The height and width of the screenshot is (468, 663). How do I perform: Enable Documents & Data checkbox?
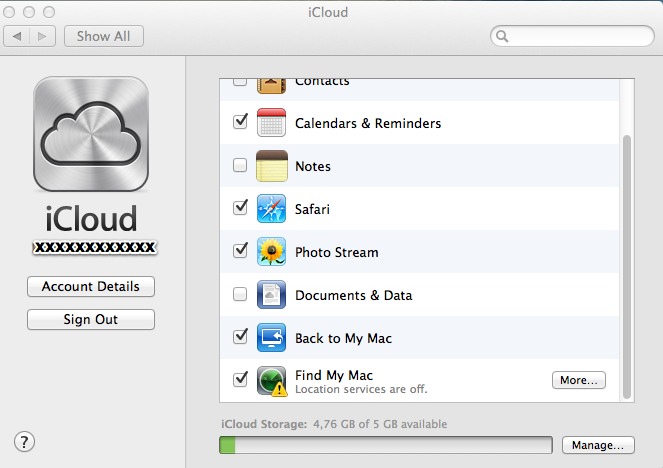click(x=240, y=294)
